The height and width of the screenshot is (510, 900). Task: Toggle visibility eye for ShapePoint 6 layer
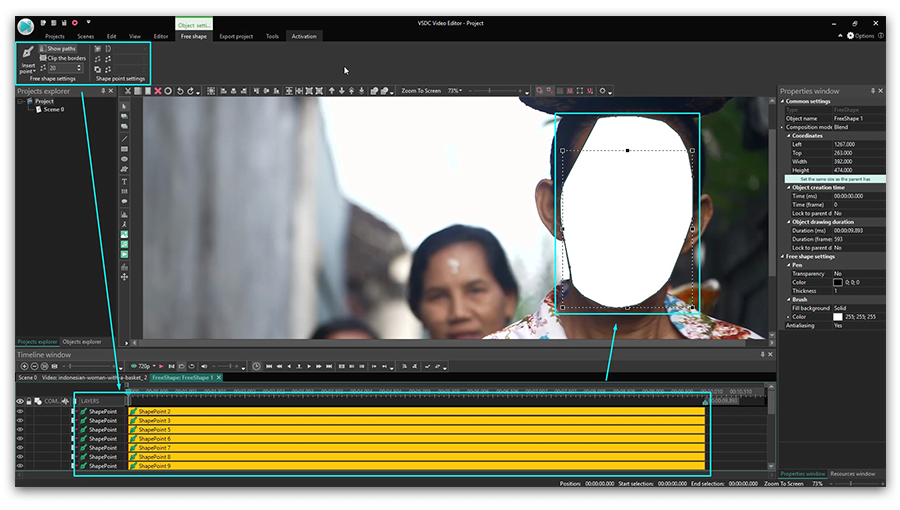click(x=20, y=439)
